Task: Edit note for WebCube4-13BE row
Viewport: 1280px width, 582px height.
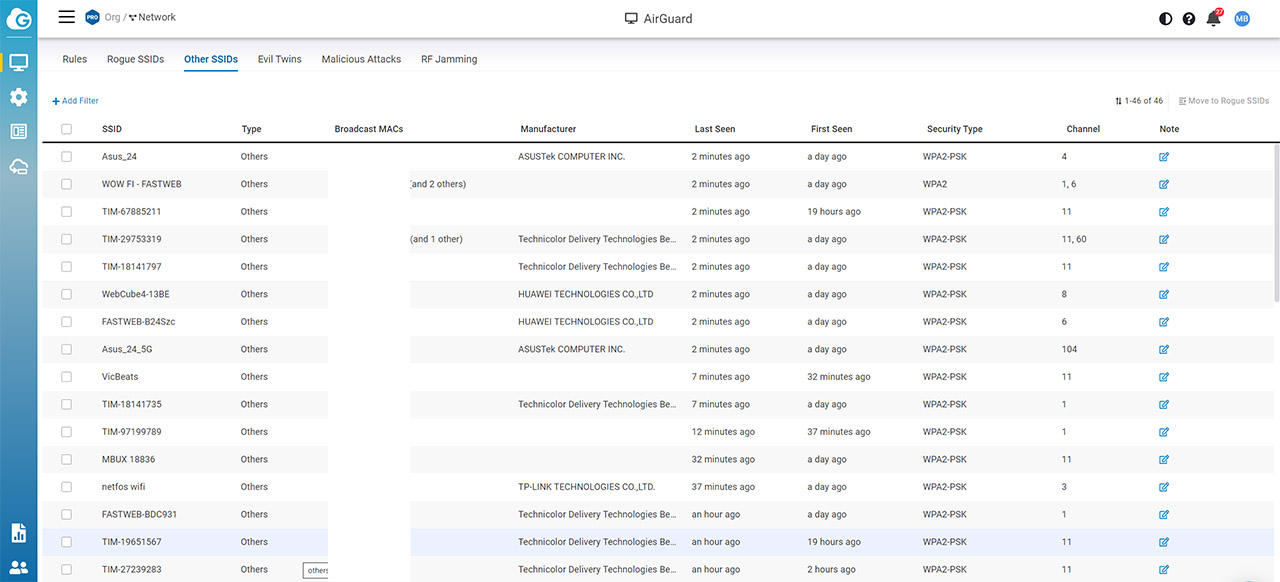Action: point(1164,294)
